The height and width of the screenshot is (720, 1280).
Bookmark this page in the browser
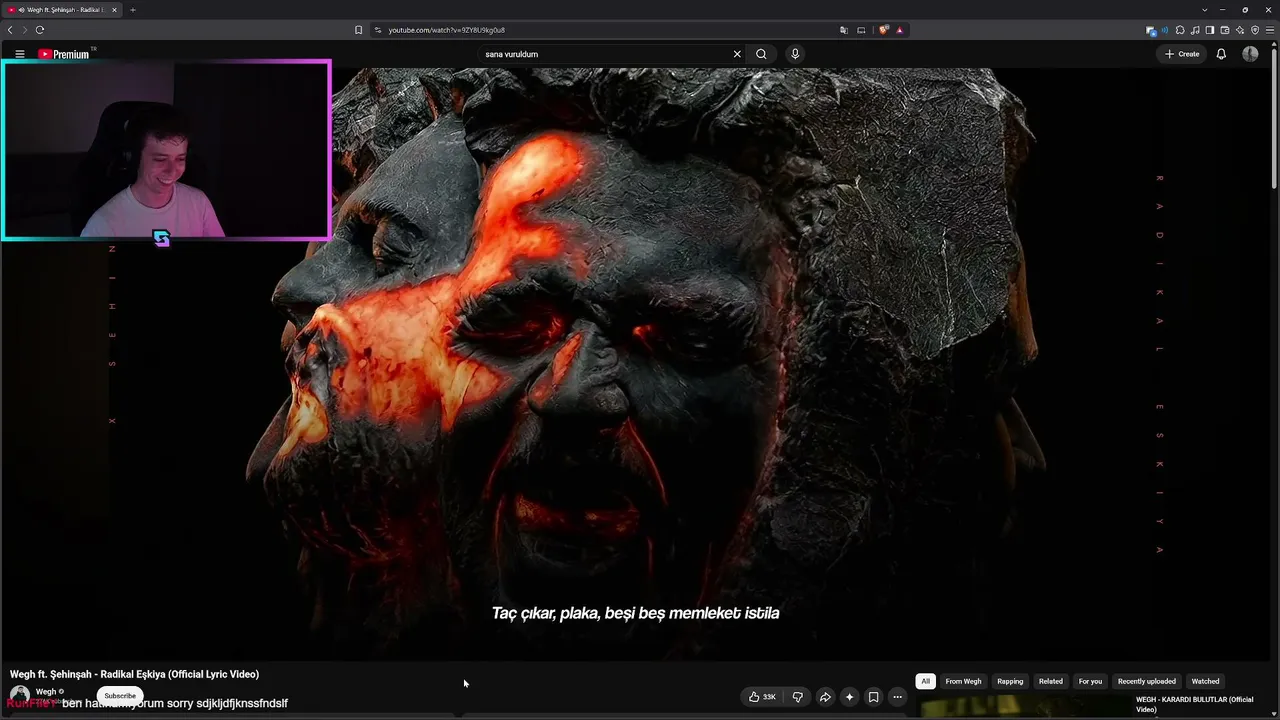pyautogui.click(x=358, y=30)
